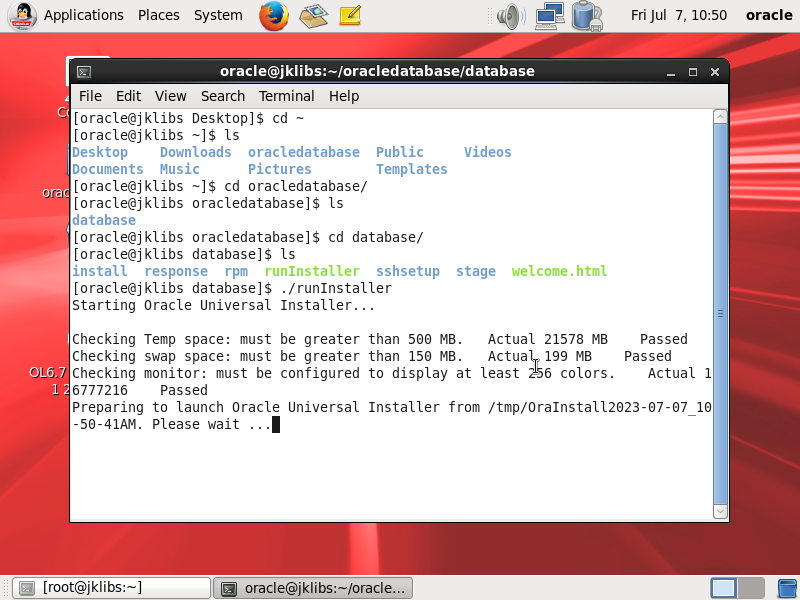This screenshot has height=600, width=800.
Task: Open the Applications menu
Action: (x=84, y=15)
